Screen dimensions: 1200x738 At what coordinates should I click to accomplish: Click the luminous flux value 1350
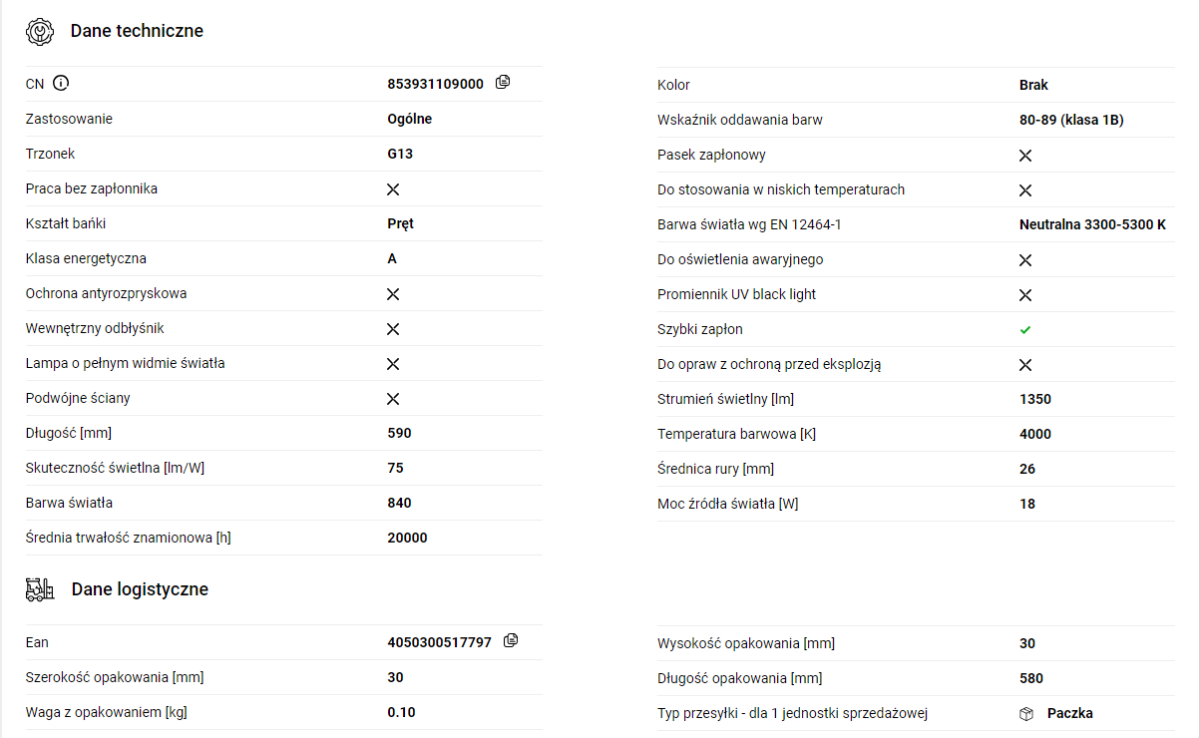click(1035, 399)
